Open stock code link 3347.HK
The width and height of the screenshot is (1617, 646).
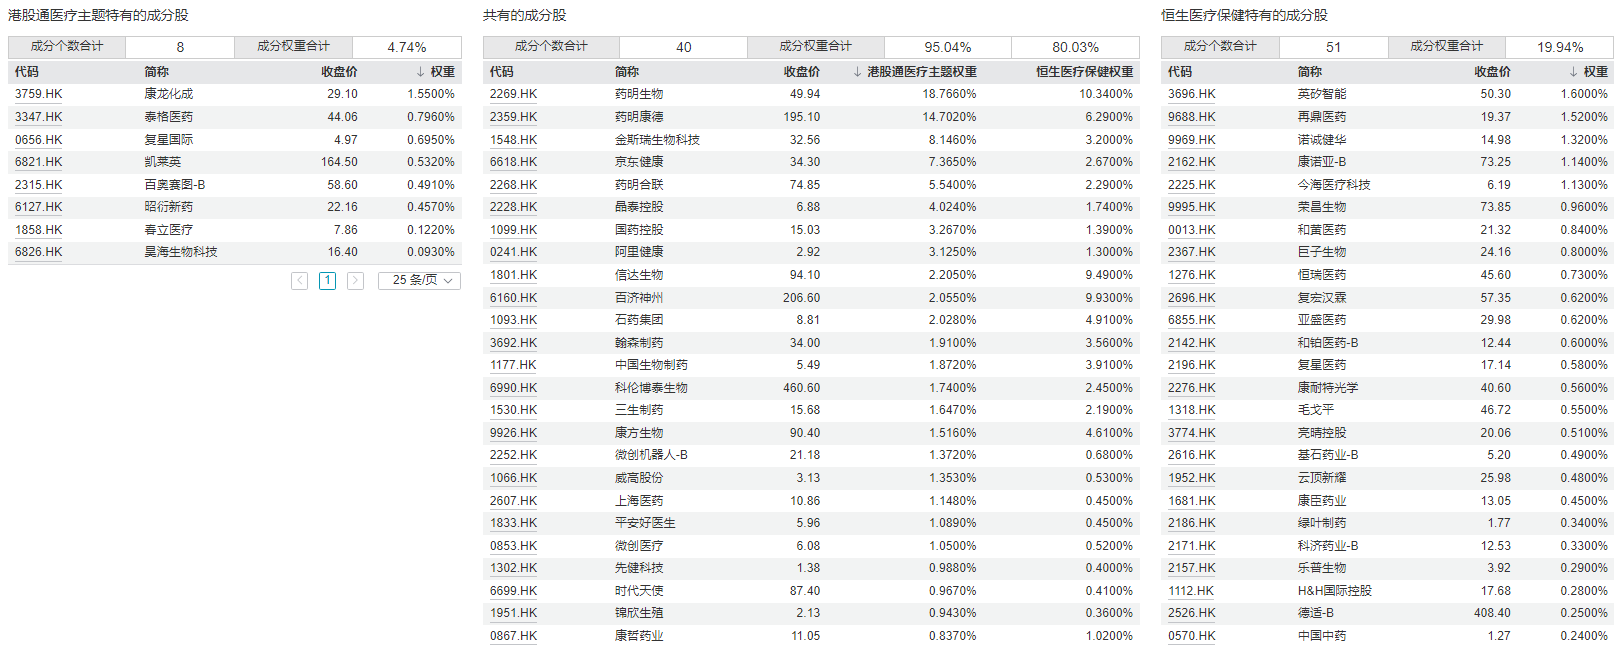[x=38, y=117]
